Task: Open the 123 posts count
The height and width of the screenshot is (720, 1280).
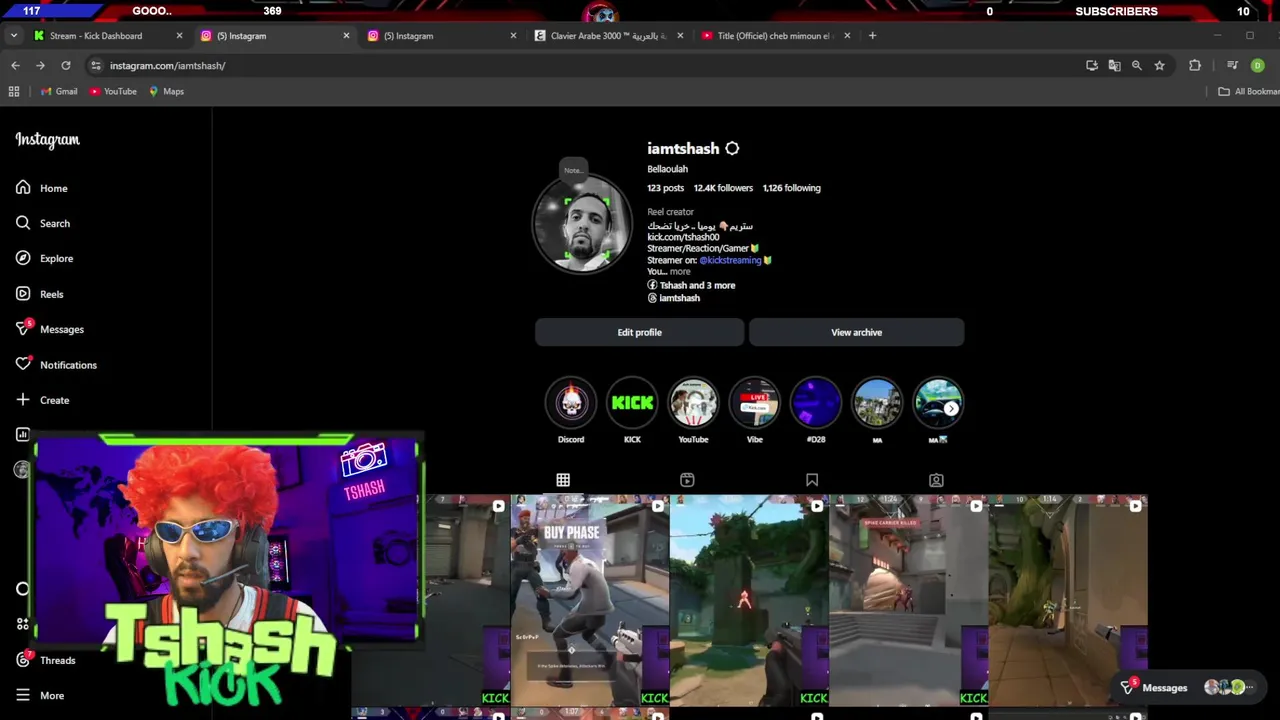Action: (x=665, y=188)
